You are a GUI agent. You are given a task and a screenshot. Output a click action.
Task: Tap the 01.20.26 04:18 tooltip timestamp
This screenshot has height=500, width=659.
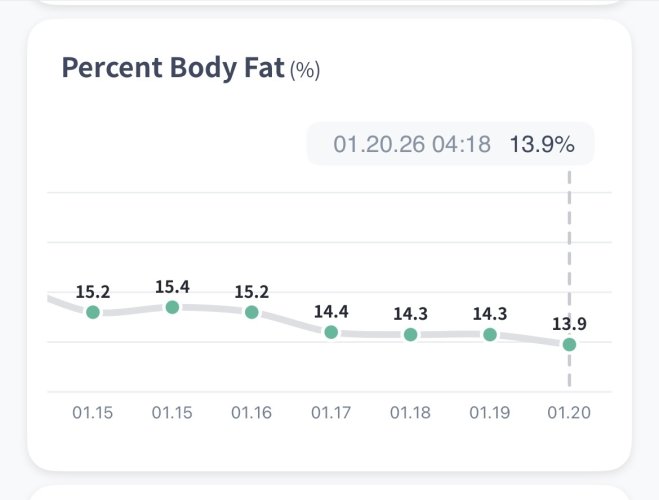[x=412, y=145]
